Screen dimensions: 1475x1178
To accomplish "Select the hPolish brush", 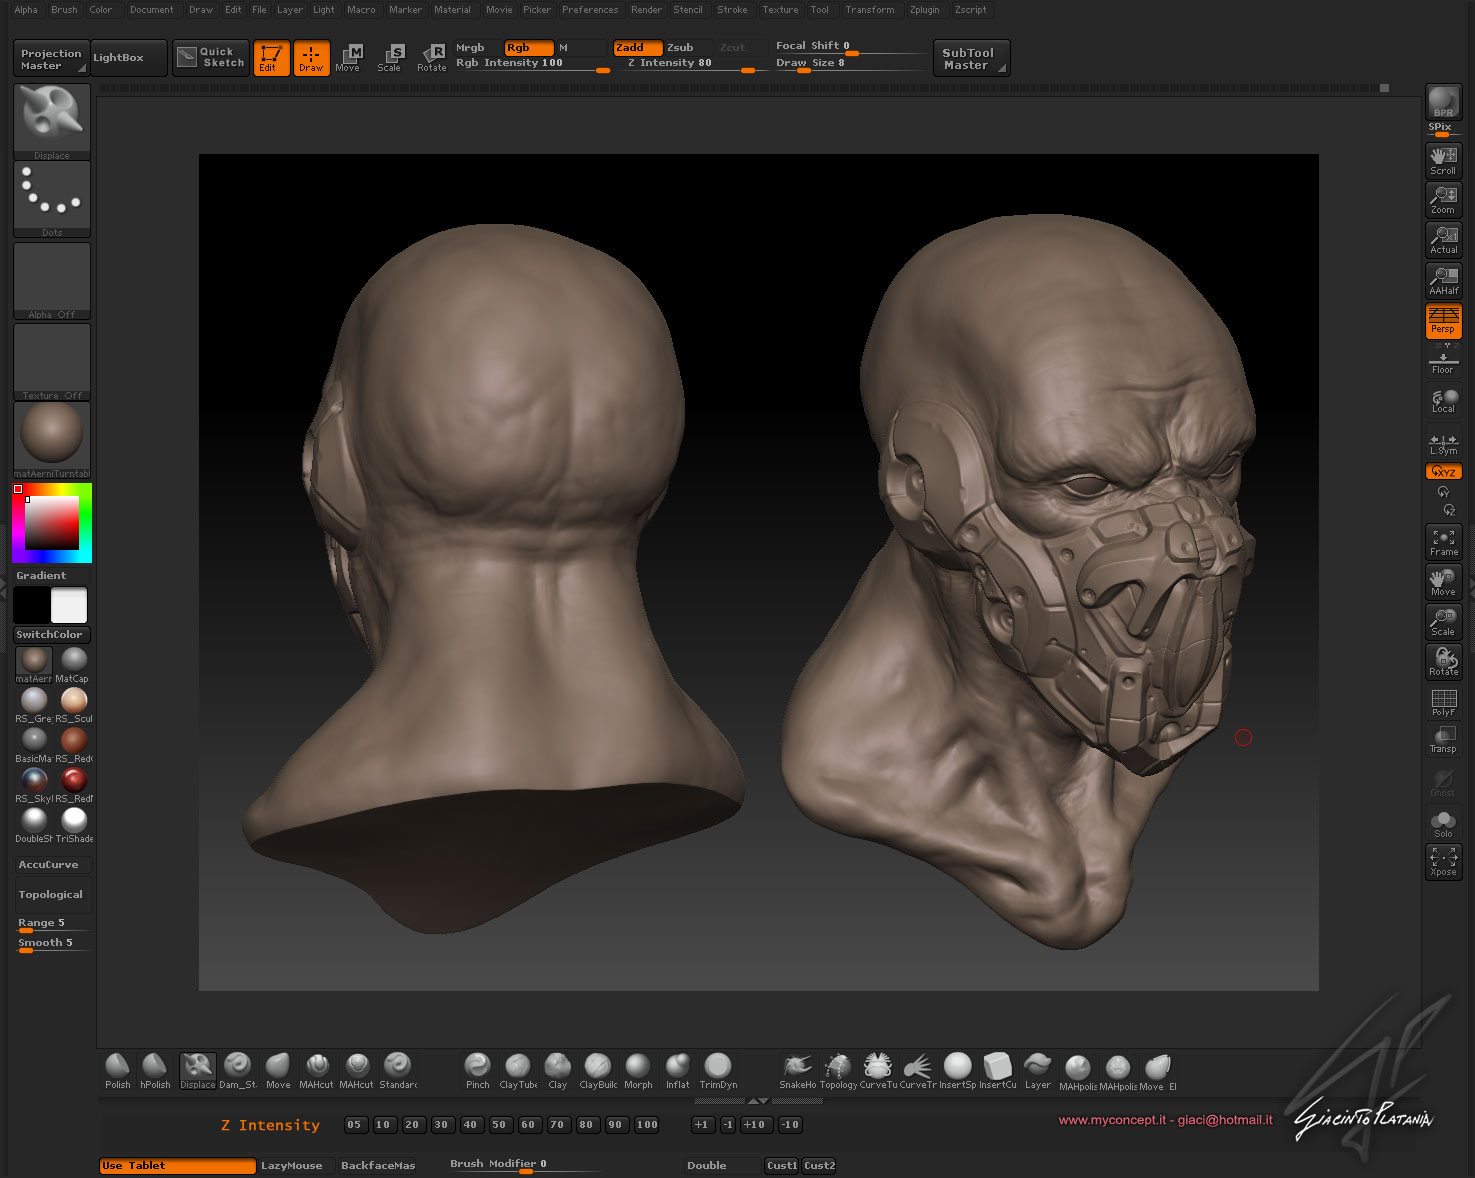I will coord(155,1070).
